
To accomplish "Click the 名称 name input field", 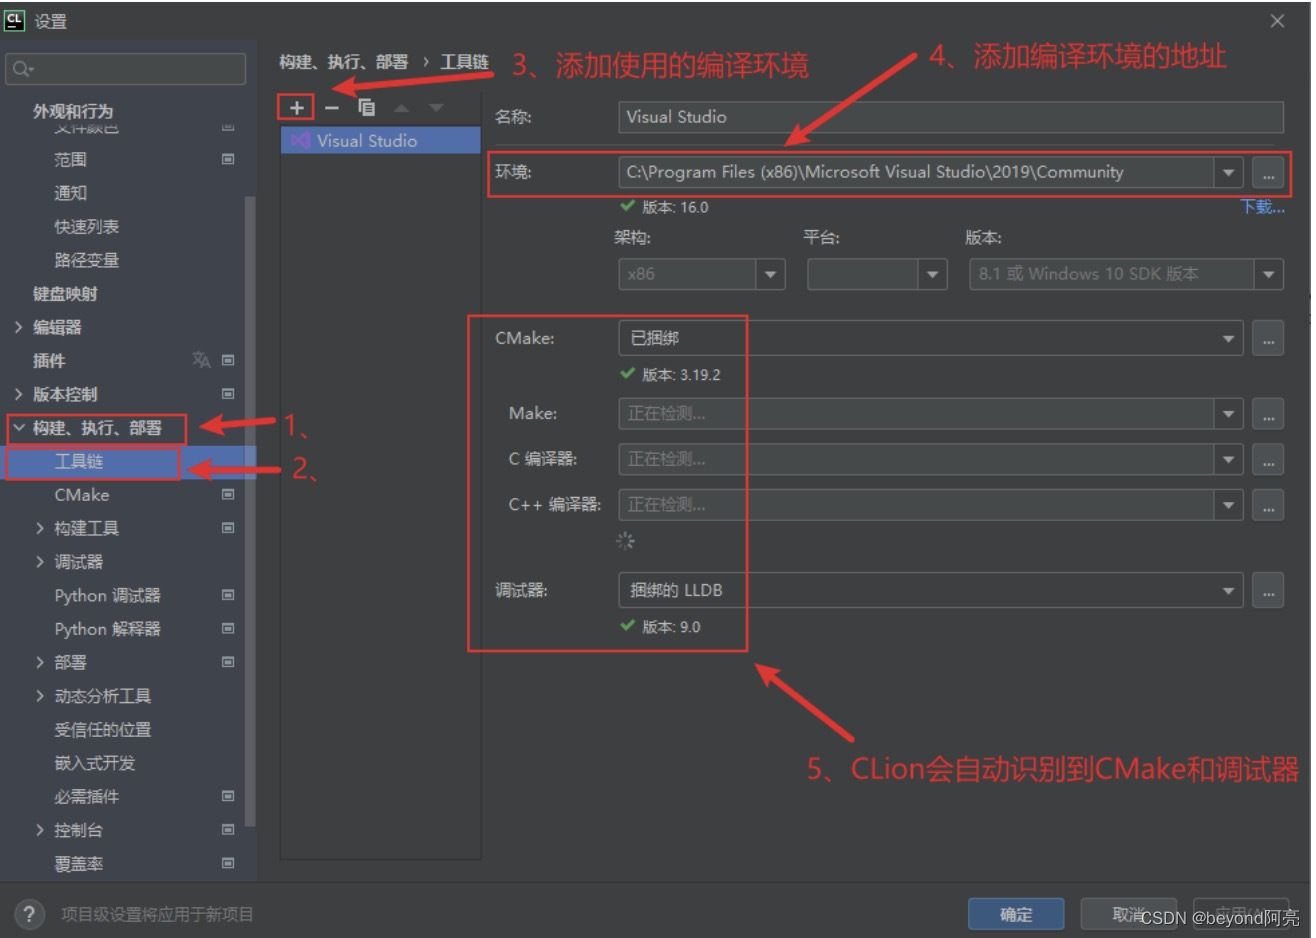I will coord(950,117).
